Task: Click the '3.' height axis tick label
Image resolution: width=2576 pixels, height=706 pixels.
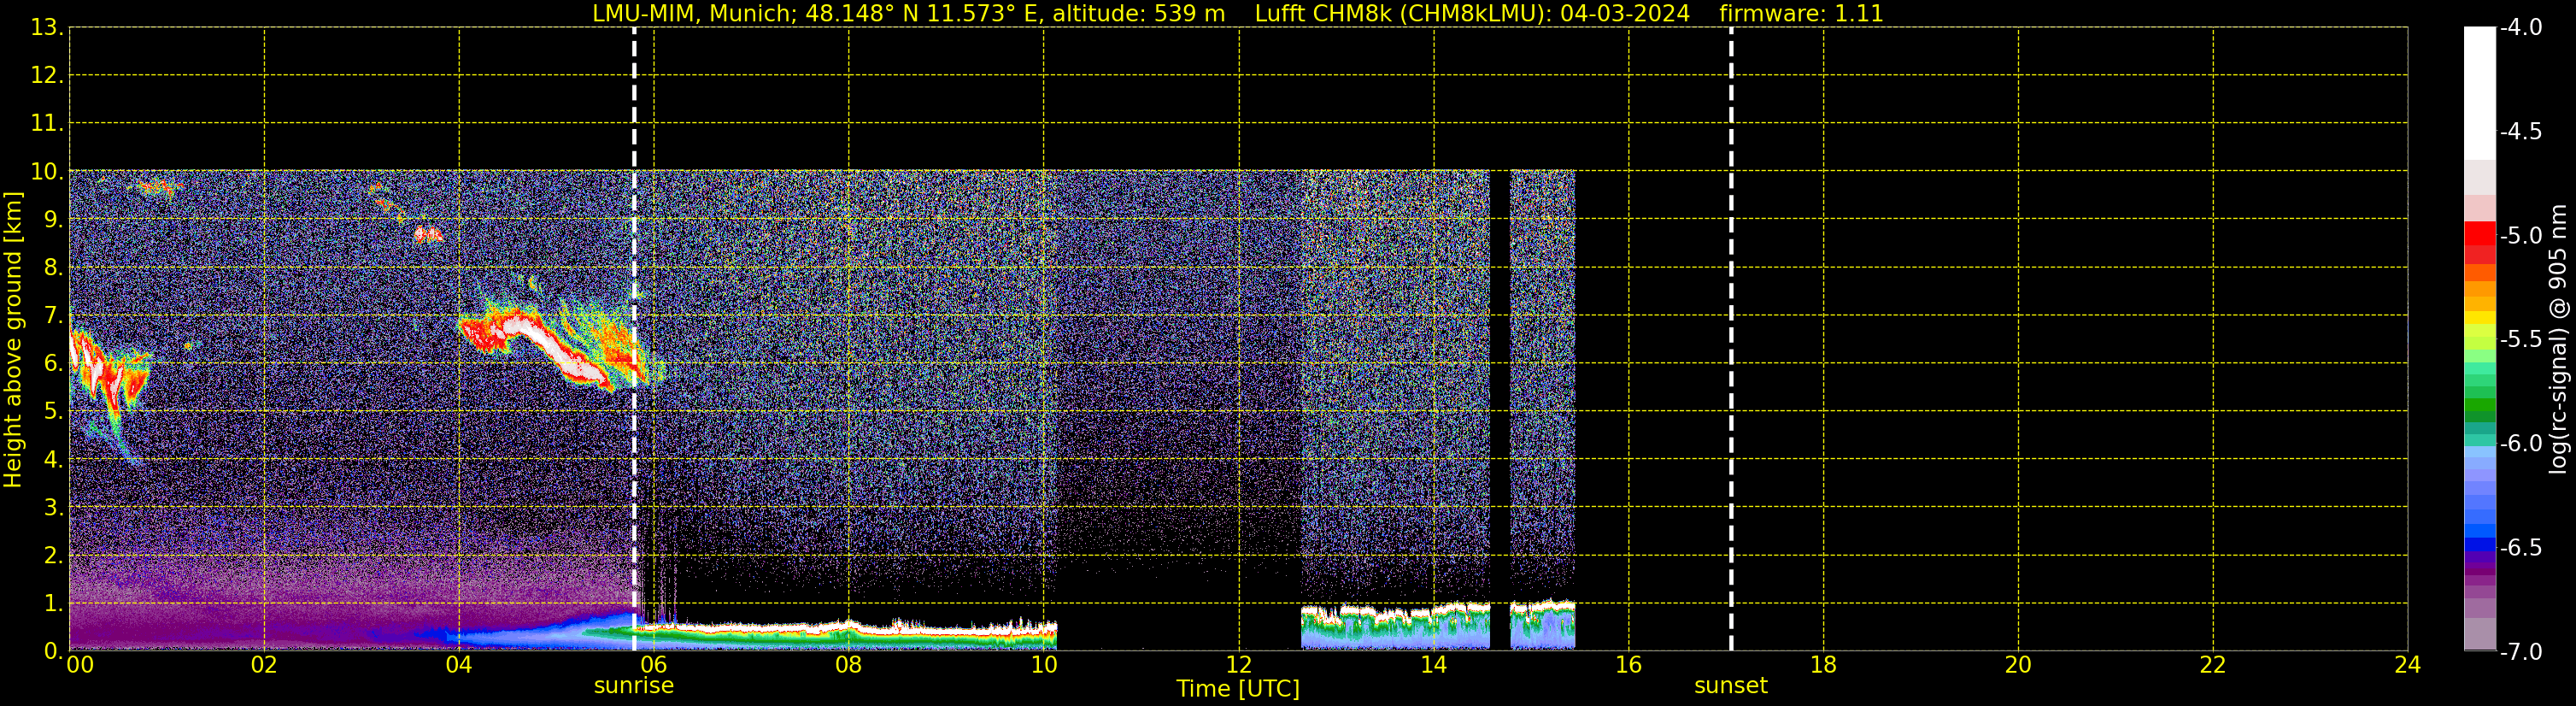Action: tap(53, 508)
